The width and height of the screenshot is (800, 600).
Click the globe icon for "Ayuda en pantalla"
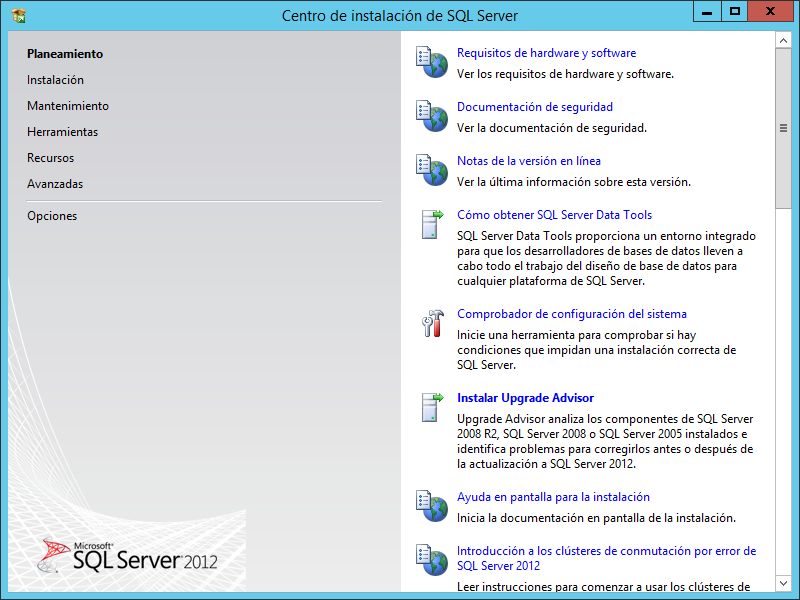click(x=431, y=506)
